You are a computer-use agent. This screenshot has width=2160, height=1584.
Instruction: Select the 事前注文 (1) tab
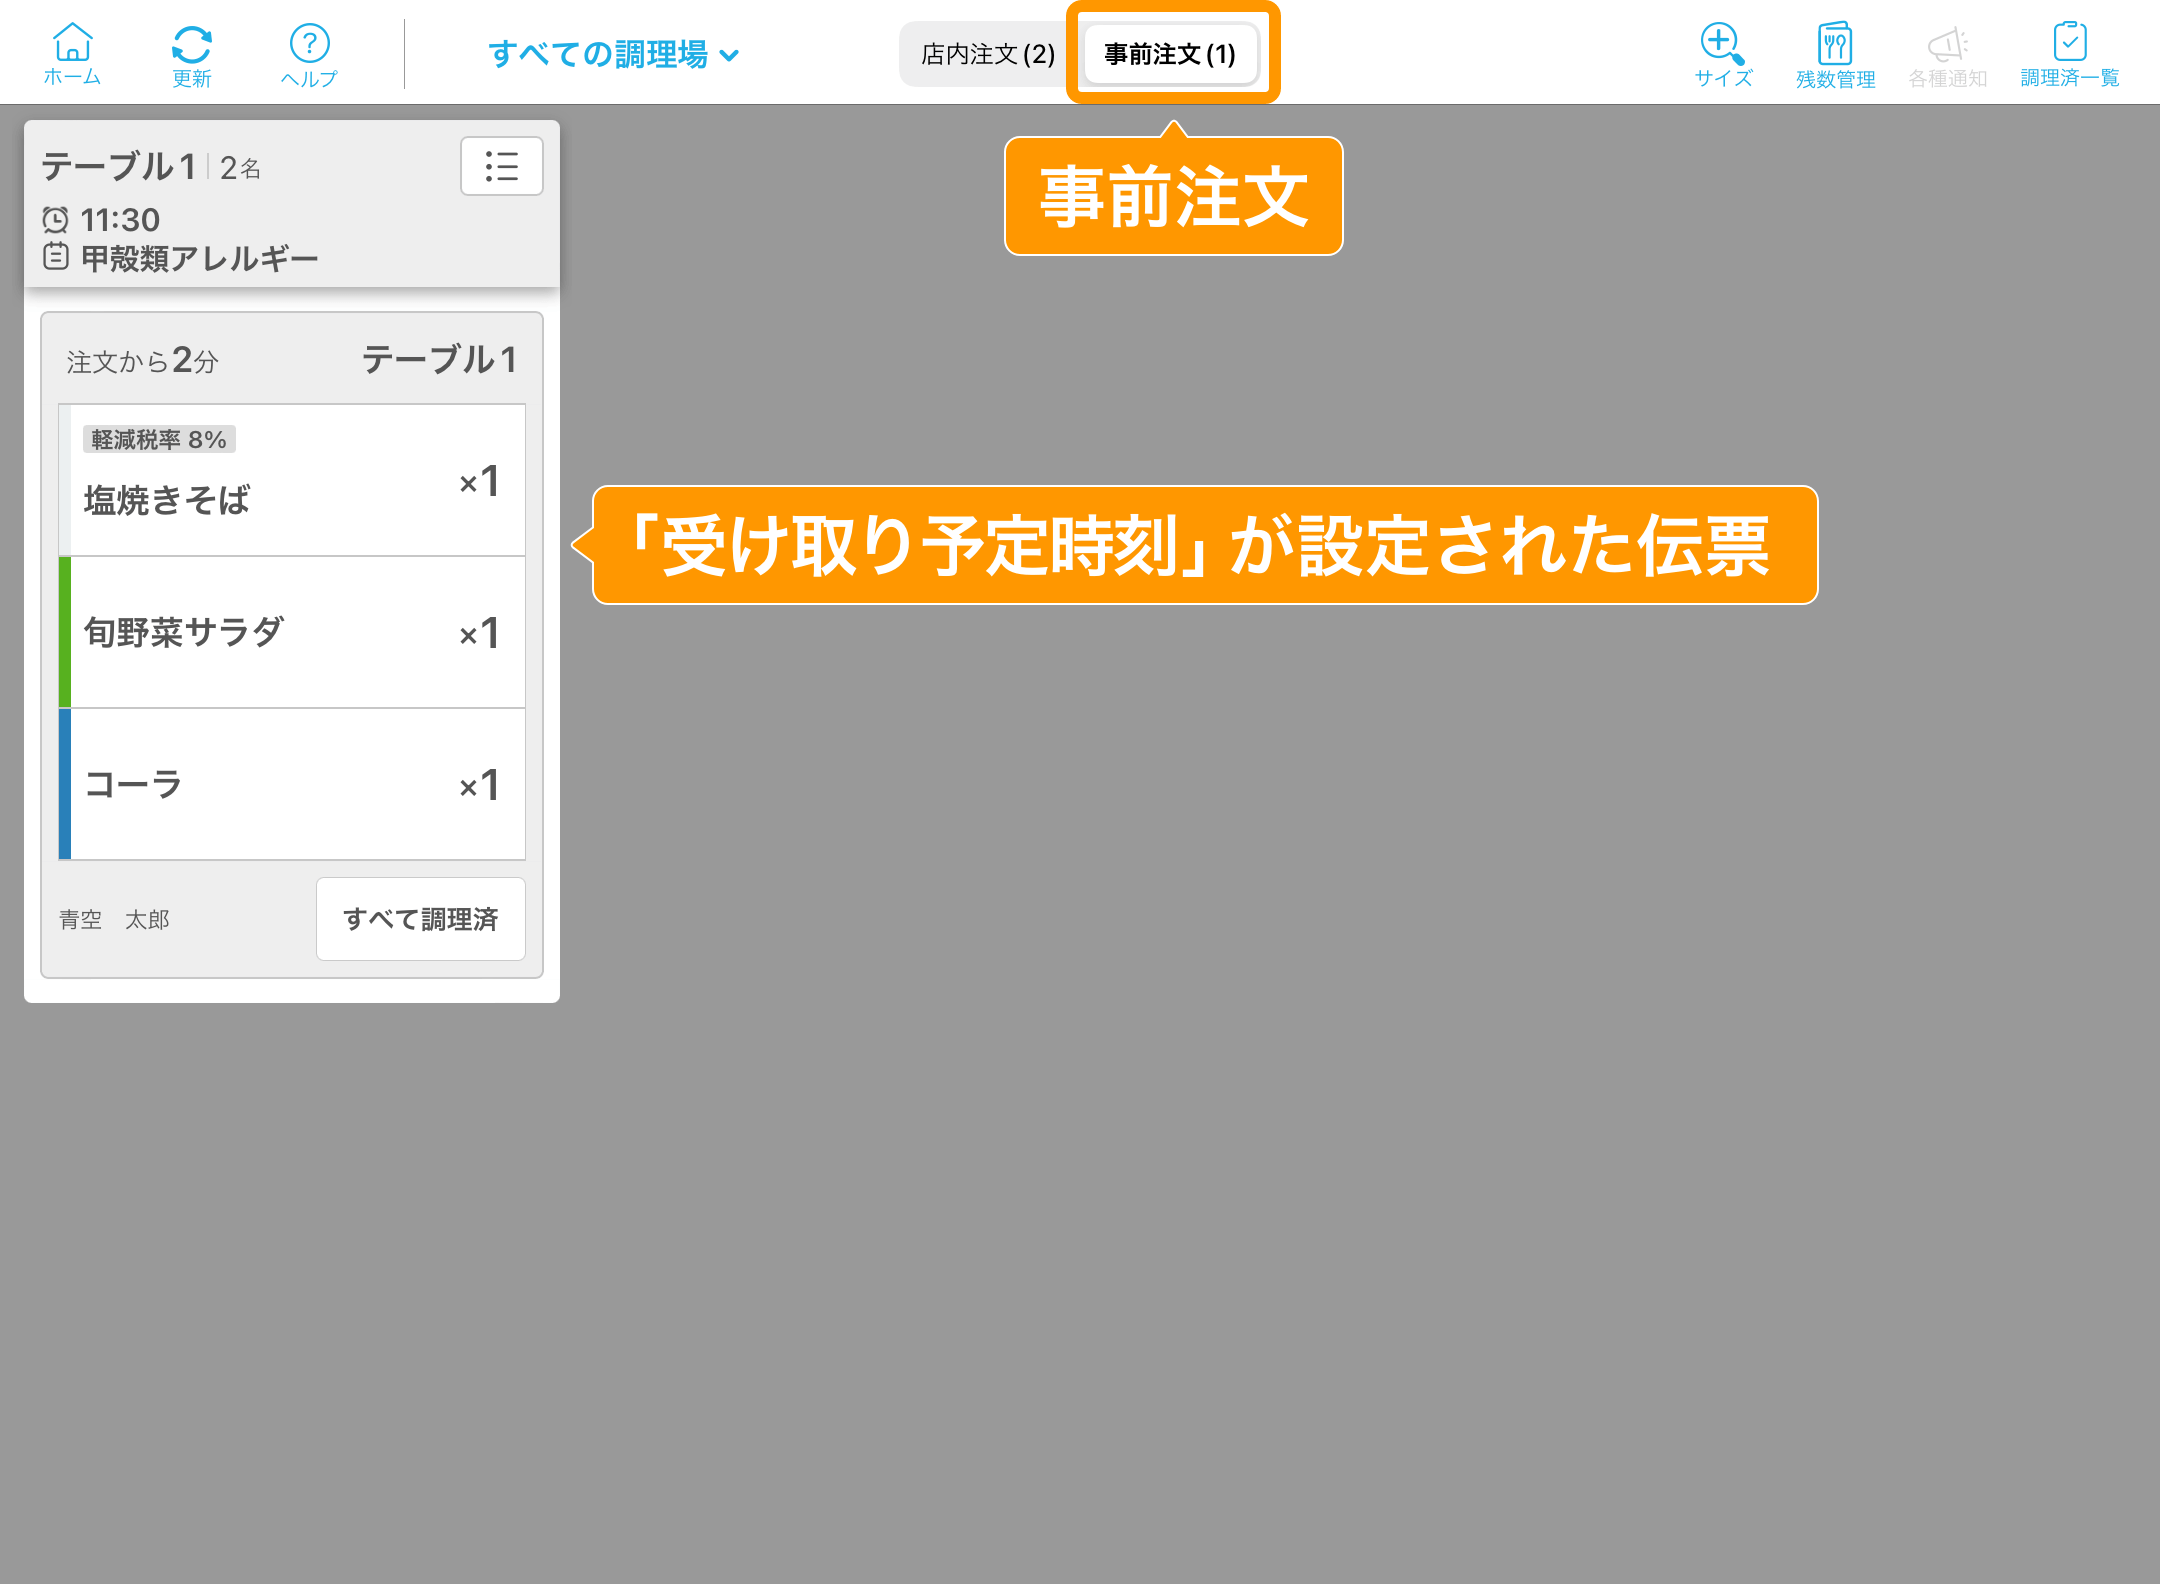pyautogui.click(x=1169, y=54)
